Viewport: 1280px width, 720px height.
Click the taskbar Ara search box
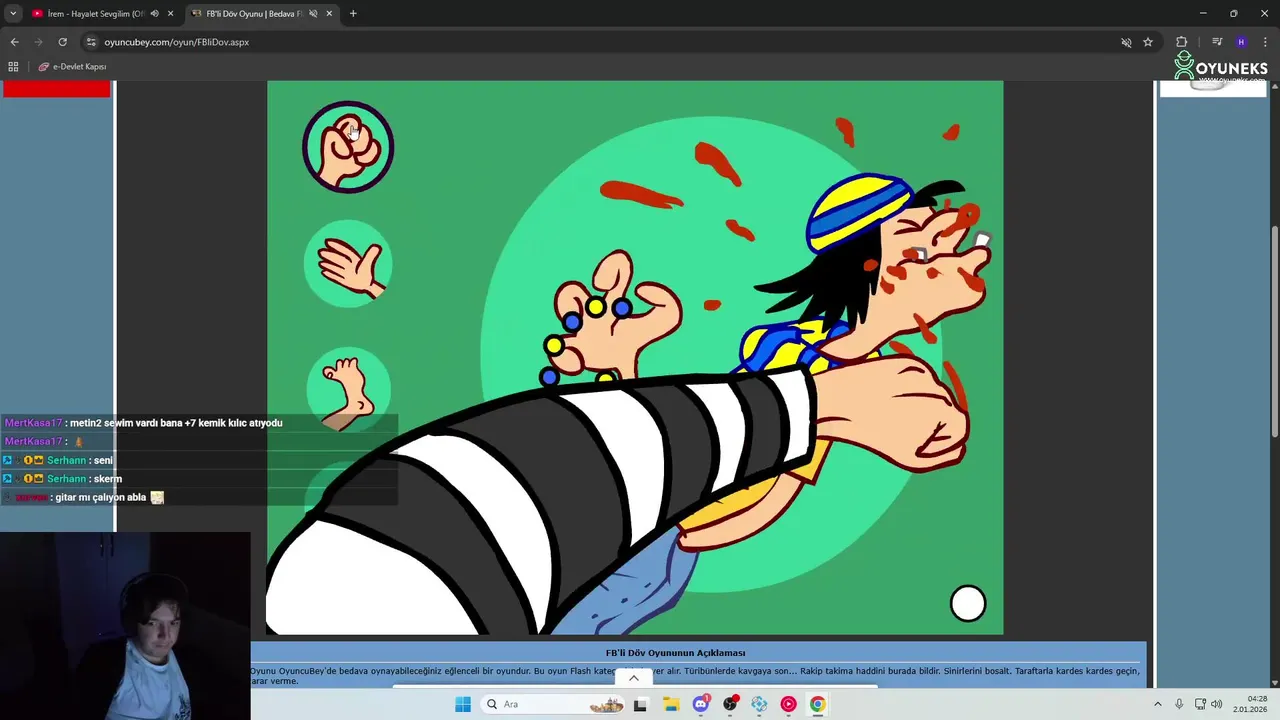point(552,704)
